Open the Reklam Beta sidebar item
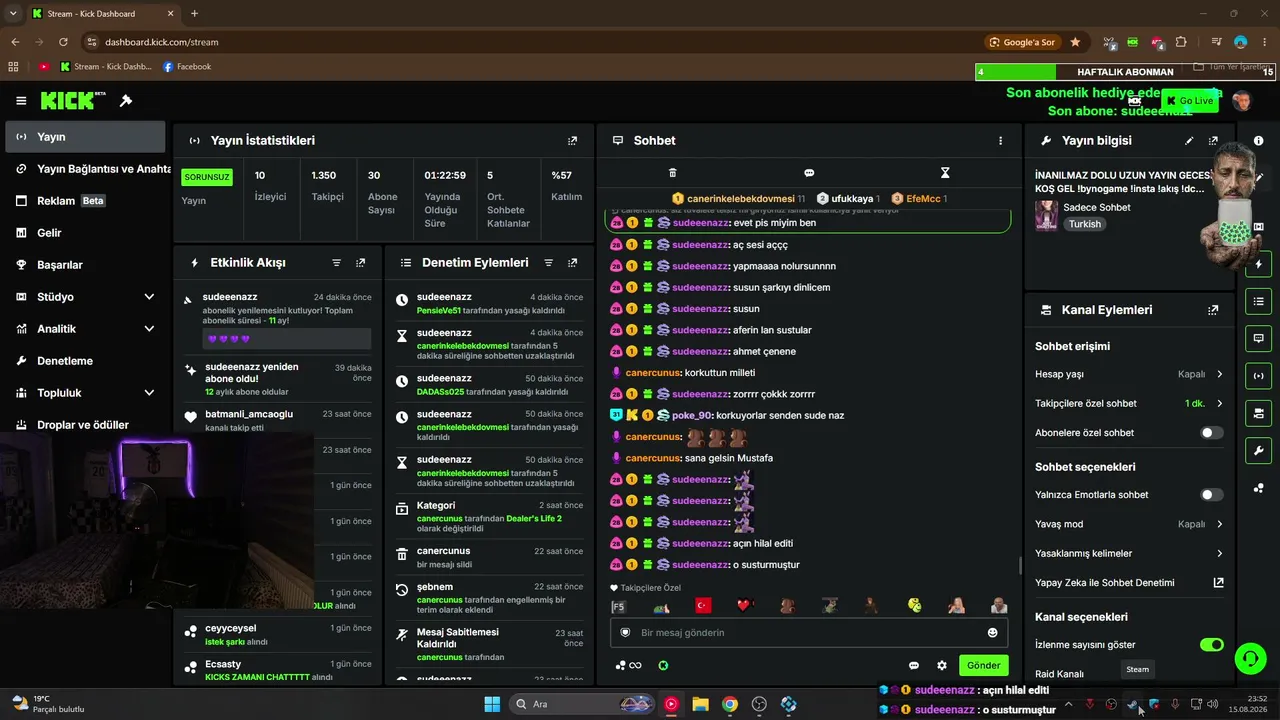This screenshot has width=1280, height=720. (x=85, y=201)
